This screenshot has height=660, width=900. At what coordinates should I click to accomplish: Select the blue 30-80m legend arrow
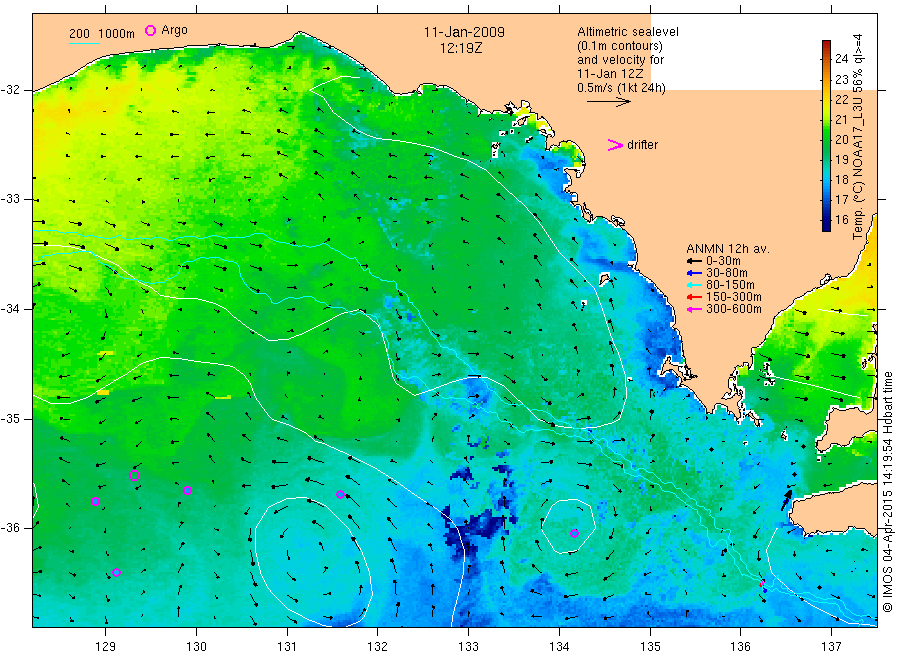(694, 273)
